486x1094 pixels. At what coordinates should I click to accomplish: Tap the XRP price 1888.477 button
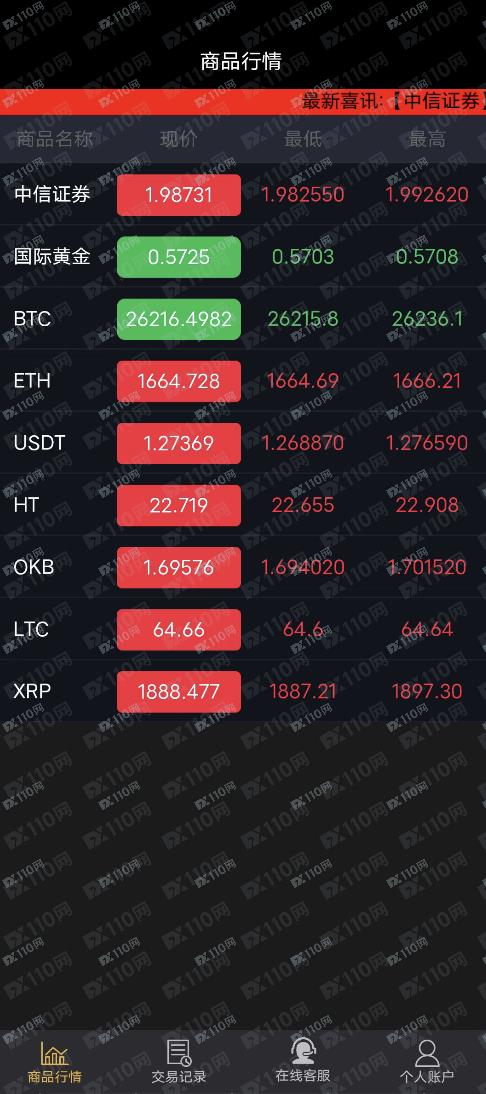(x=179, y=691)
